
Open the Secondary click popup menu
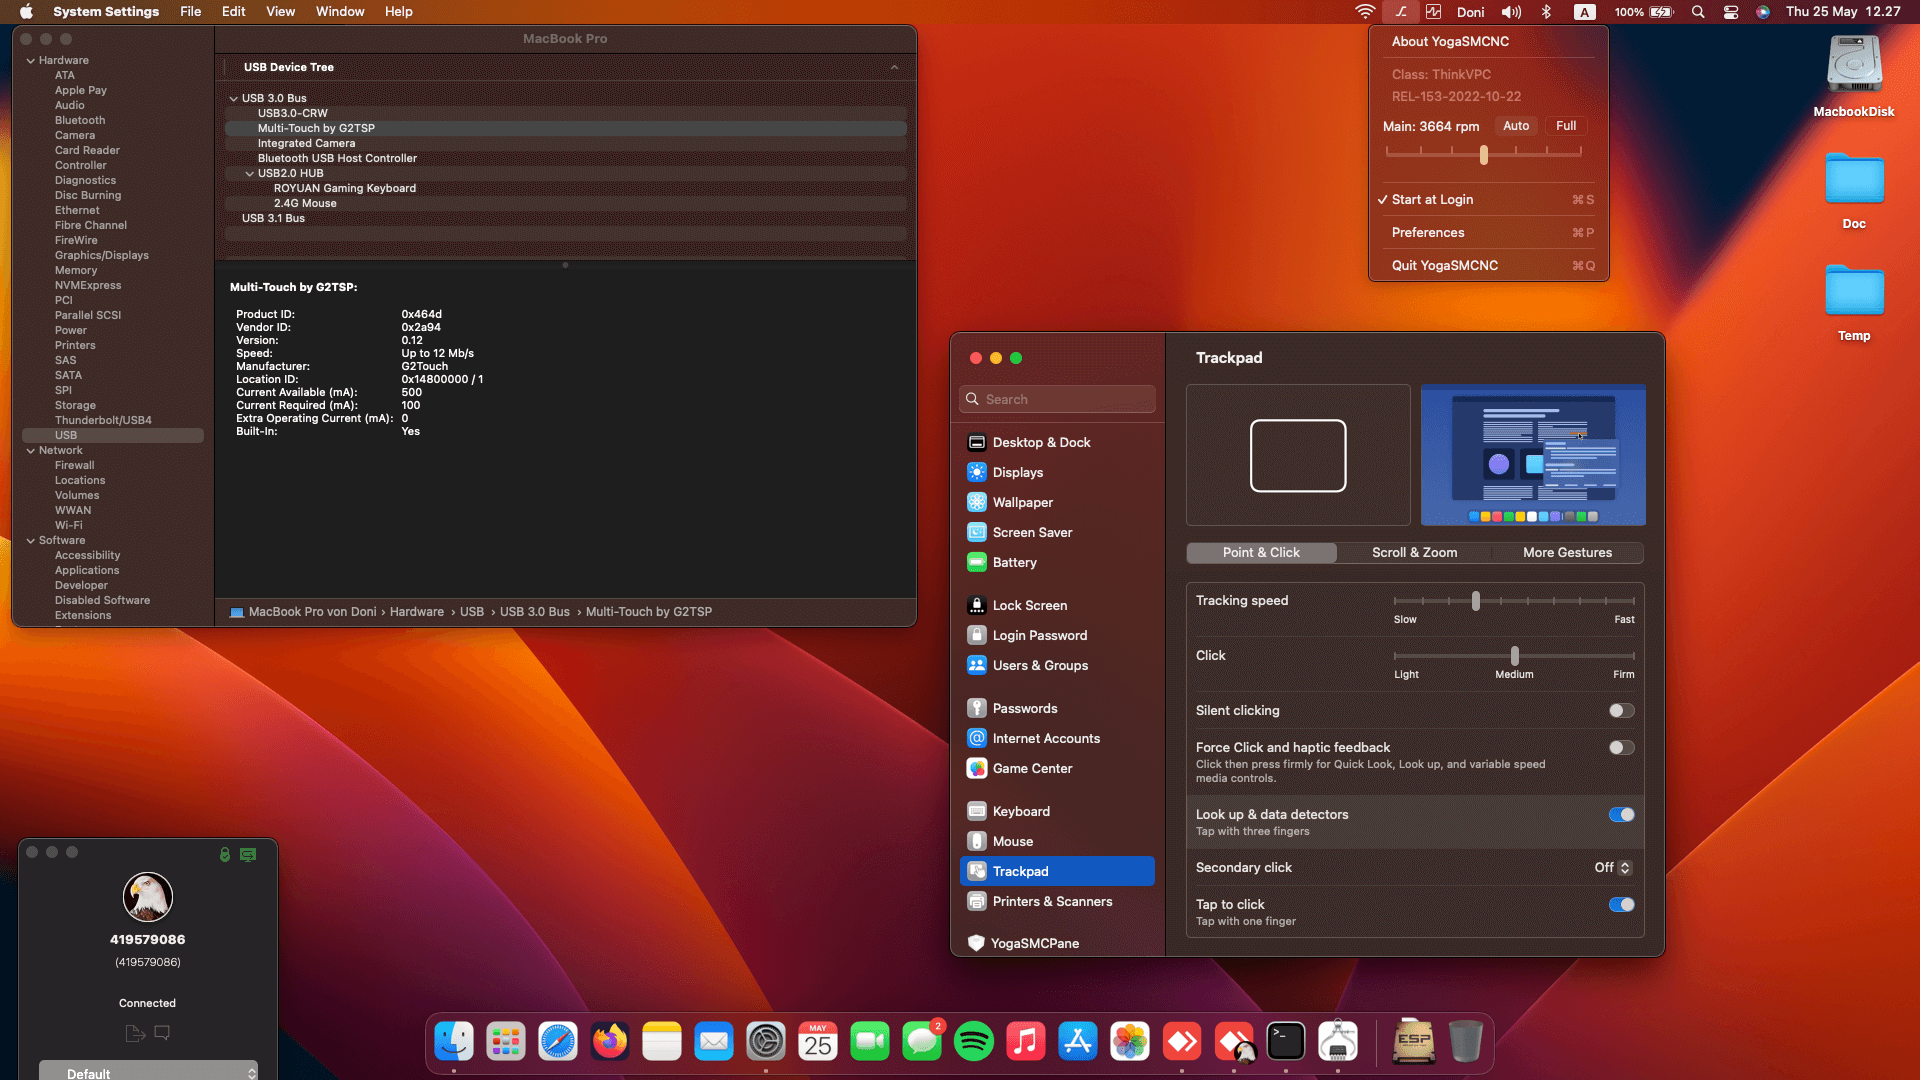pyautogui.click(x=1613, y=868)
